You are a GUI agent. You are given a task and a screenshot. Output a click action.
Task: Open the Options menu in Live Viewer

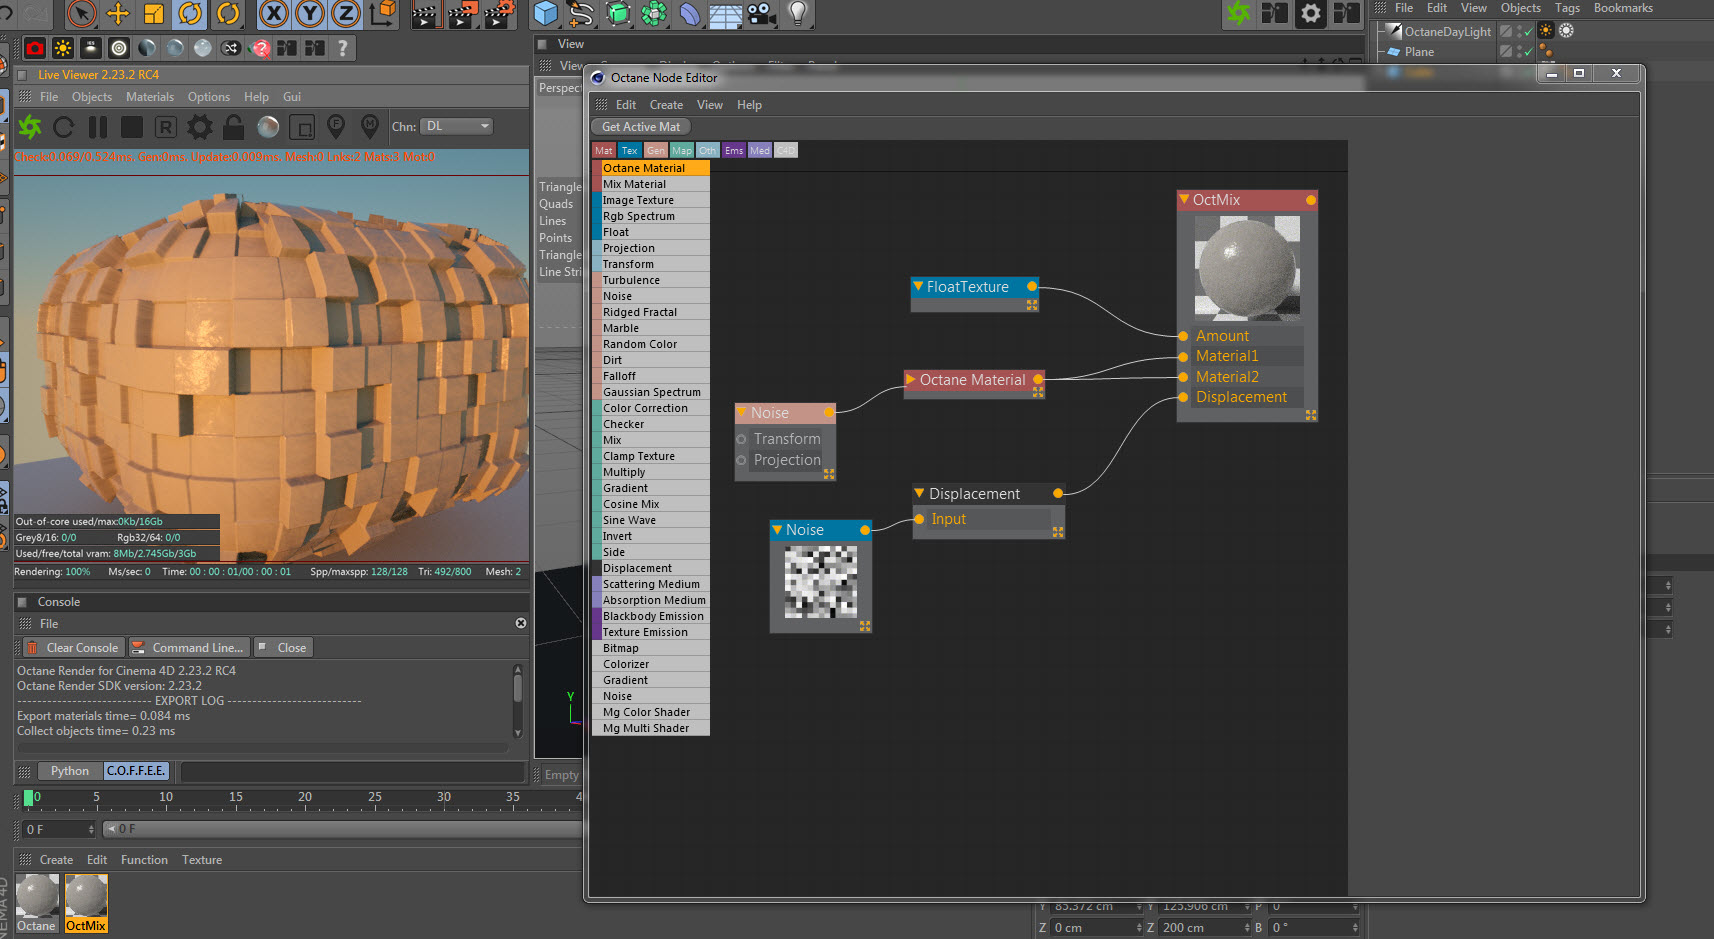click(x=209, y=97)
